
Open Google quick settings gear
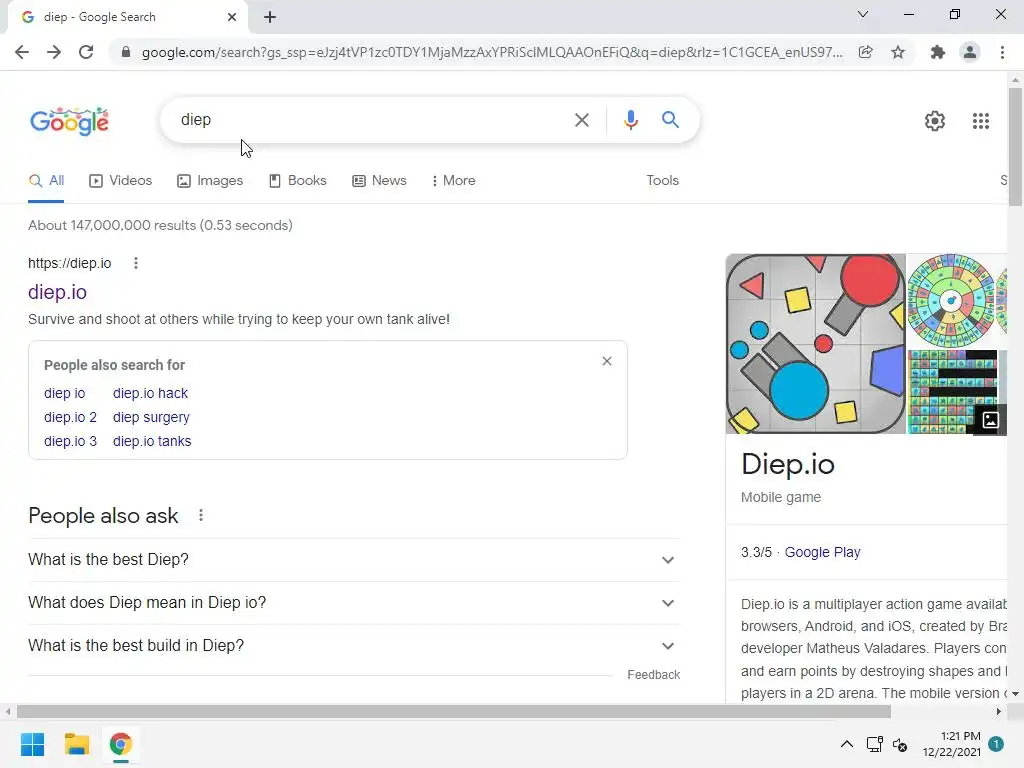click(935, 121)
